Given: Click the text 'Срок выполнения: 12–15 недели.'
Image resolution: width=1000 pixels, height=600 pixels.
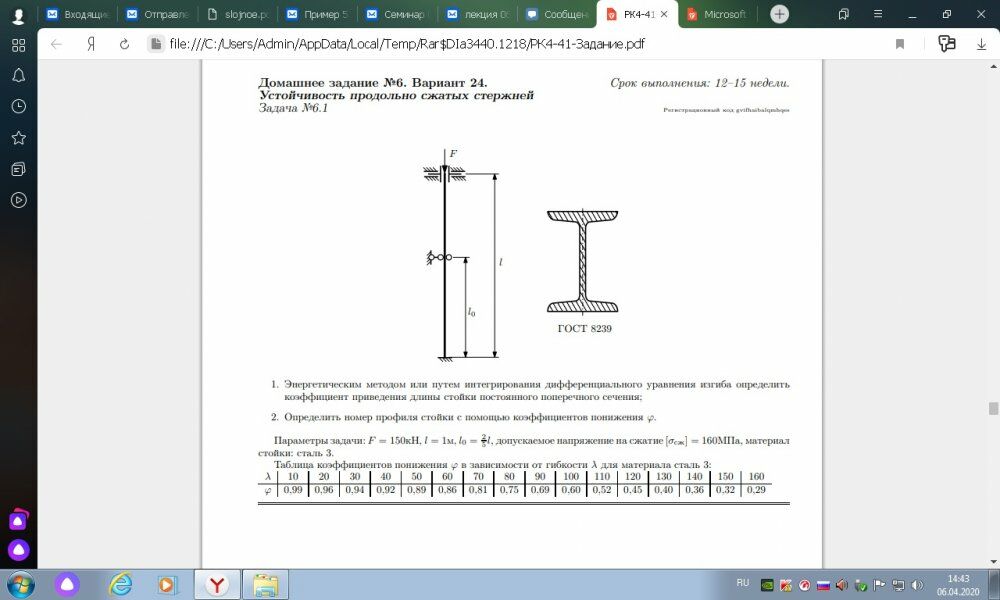Looking at the screenshot, I should 700,83.
